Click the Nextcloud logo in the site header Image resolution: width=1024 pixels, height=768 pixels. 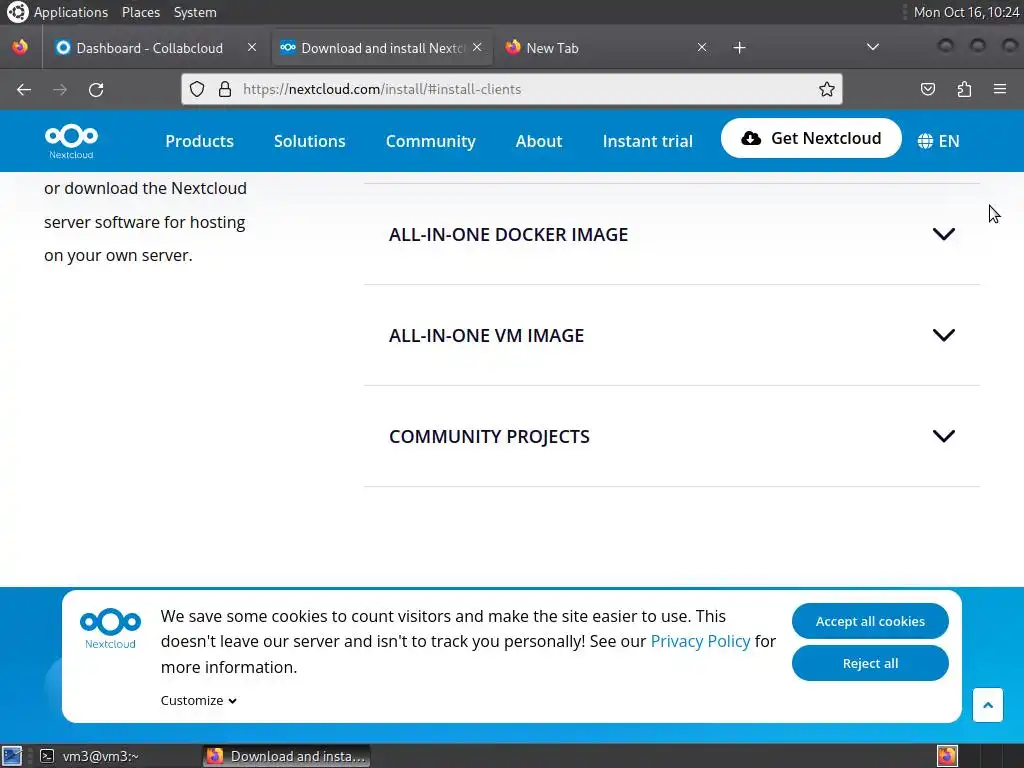point(71,141)
